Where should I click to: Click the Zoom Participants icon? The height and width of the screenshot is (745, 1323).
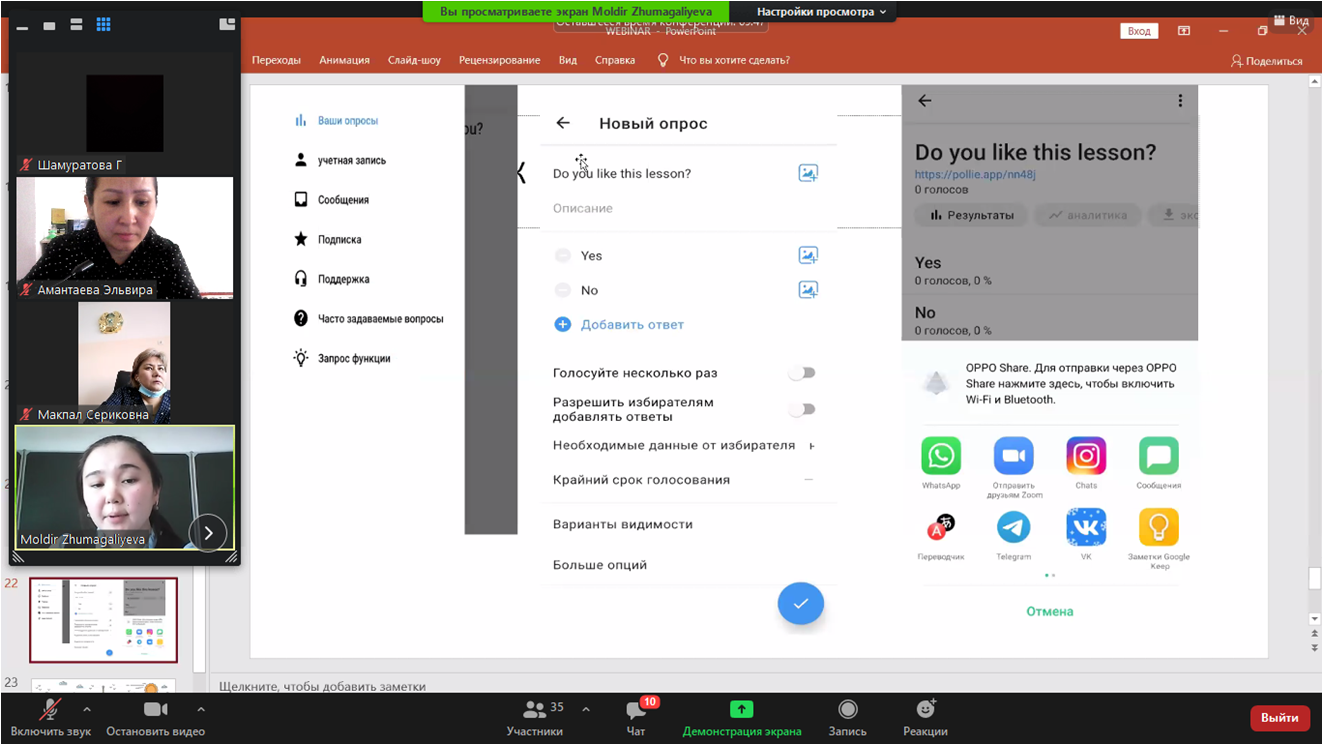tap(535, 710)
